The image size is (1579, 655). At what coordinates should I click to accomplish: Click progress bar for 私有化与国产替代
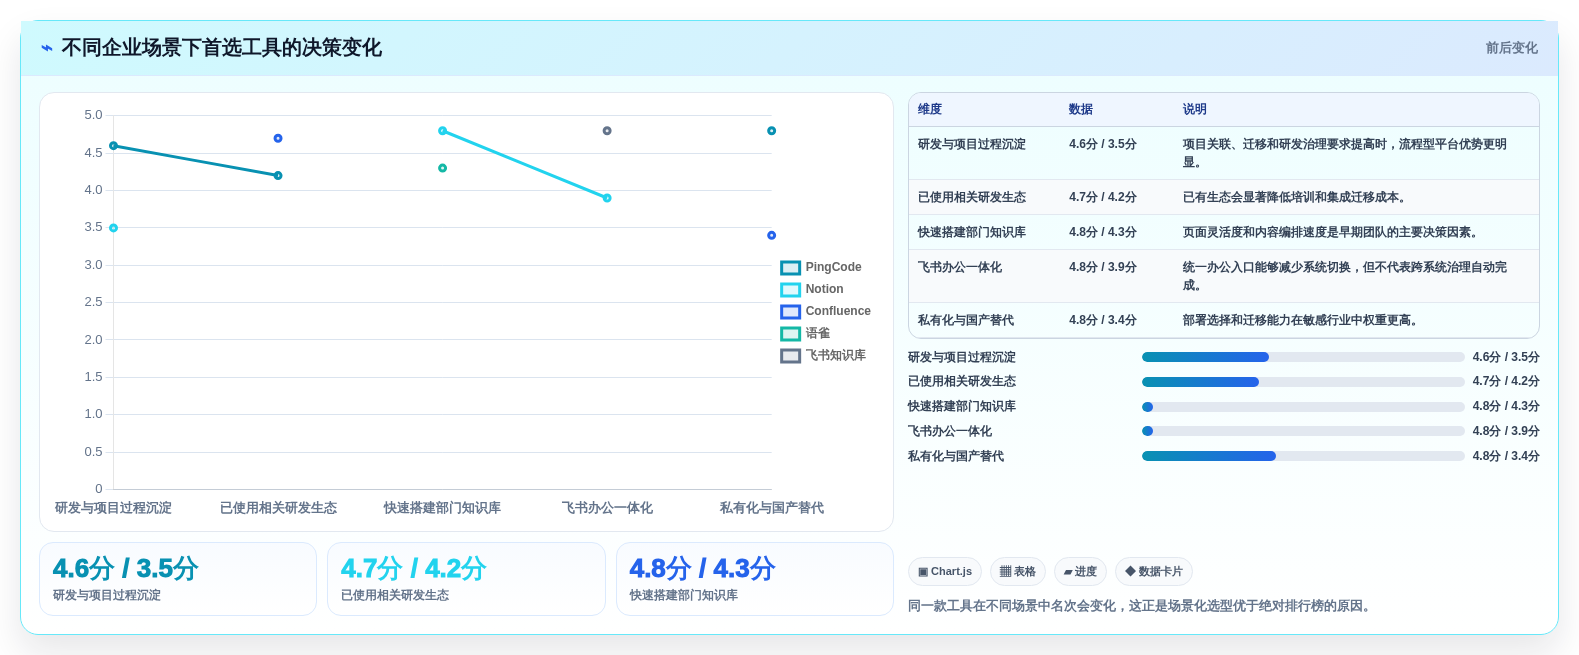(x=1303, y=456)
